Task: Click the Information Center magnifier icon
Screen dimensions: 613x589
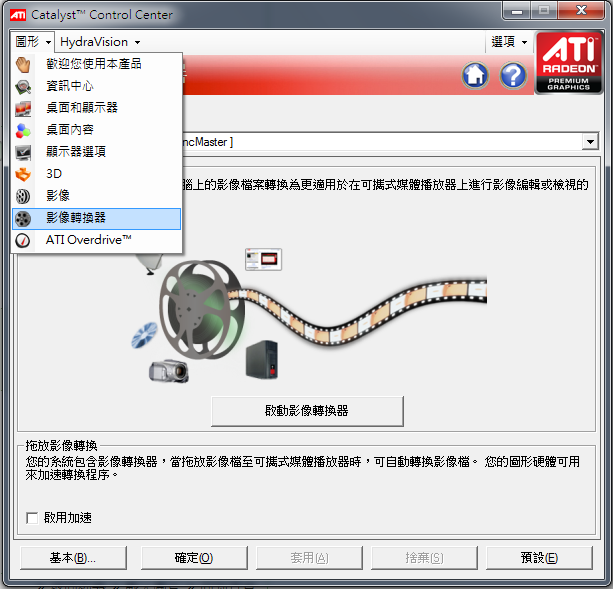Action: click(x=23, y=86)
